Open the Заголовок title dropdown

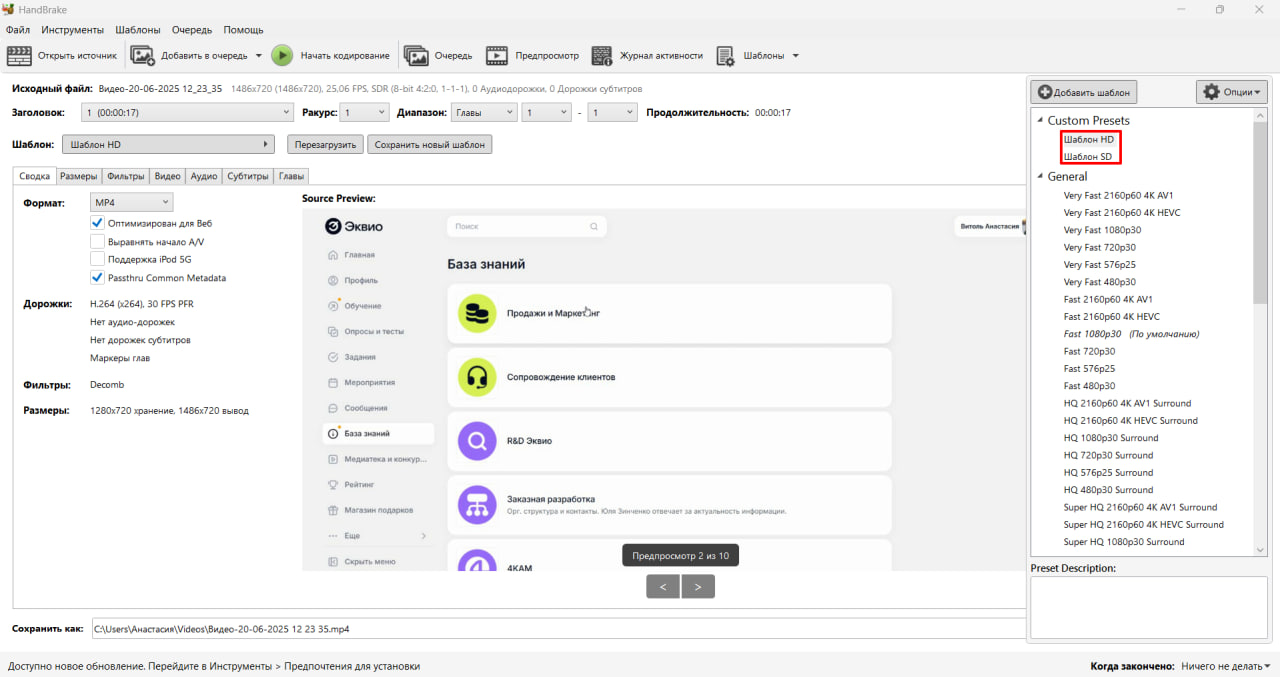tap(187, 113)
